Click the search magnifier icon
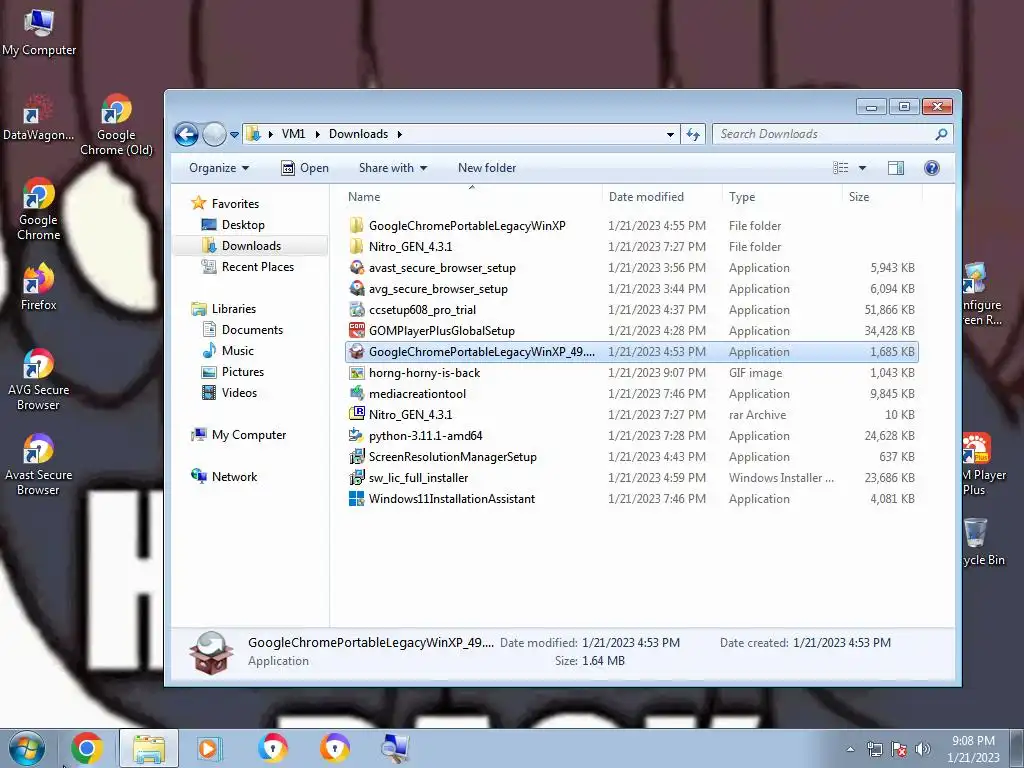The height and width of the screenshot is (768, 1024). (x=941, y=134)
